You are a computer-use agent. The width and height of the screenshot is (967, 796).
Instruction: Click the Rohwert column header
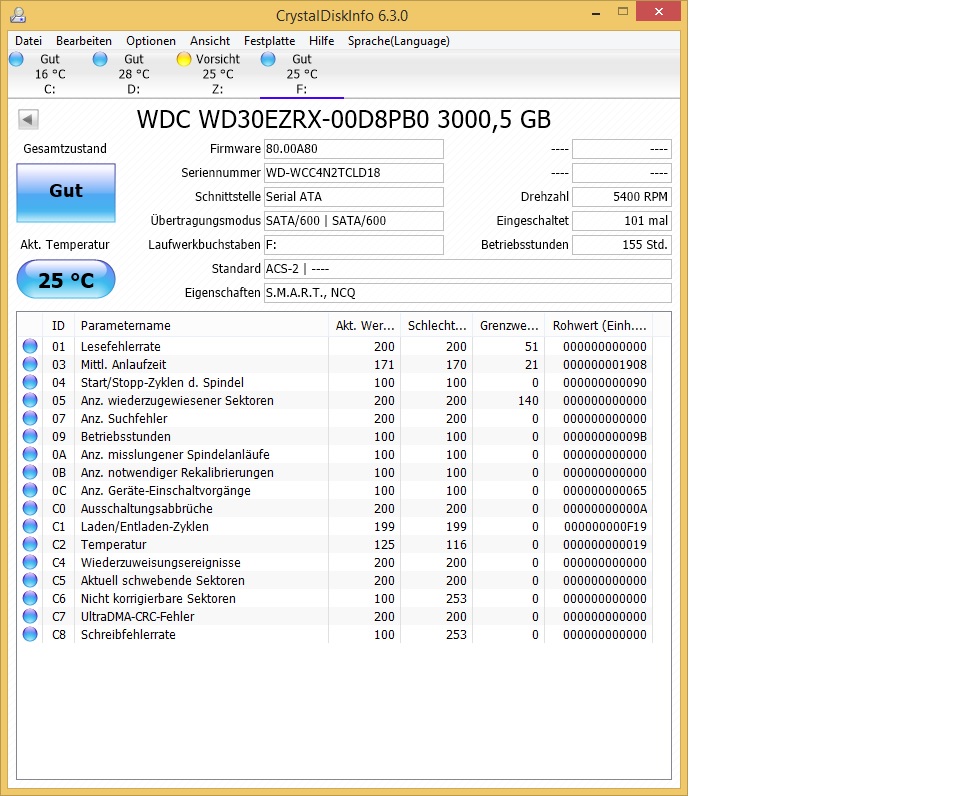click(x=599, y=325)
